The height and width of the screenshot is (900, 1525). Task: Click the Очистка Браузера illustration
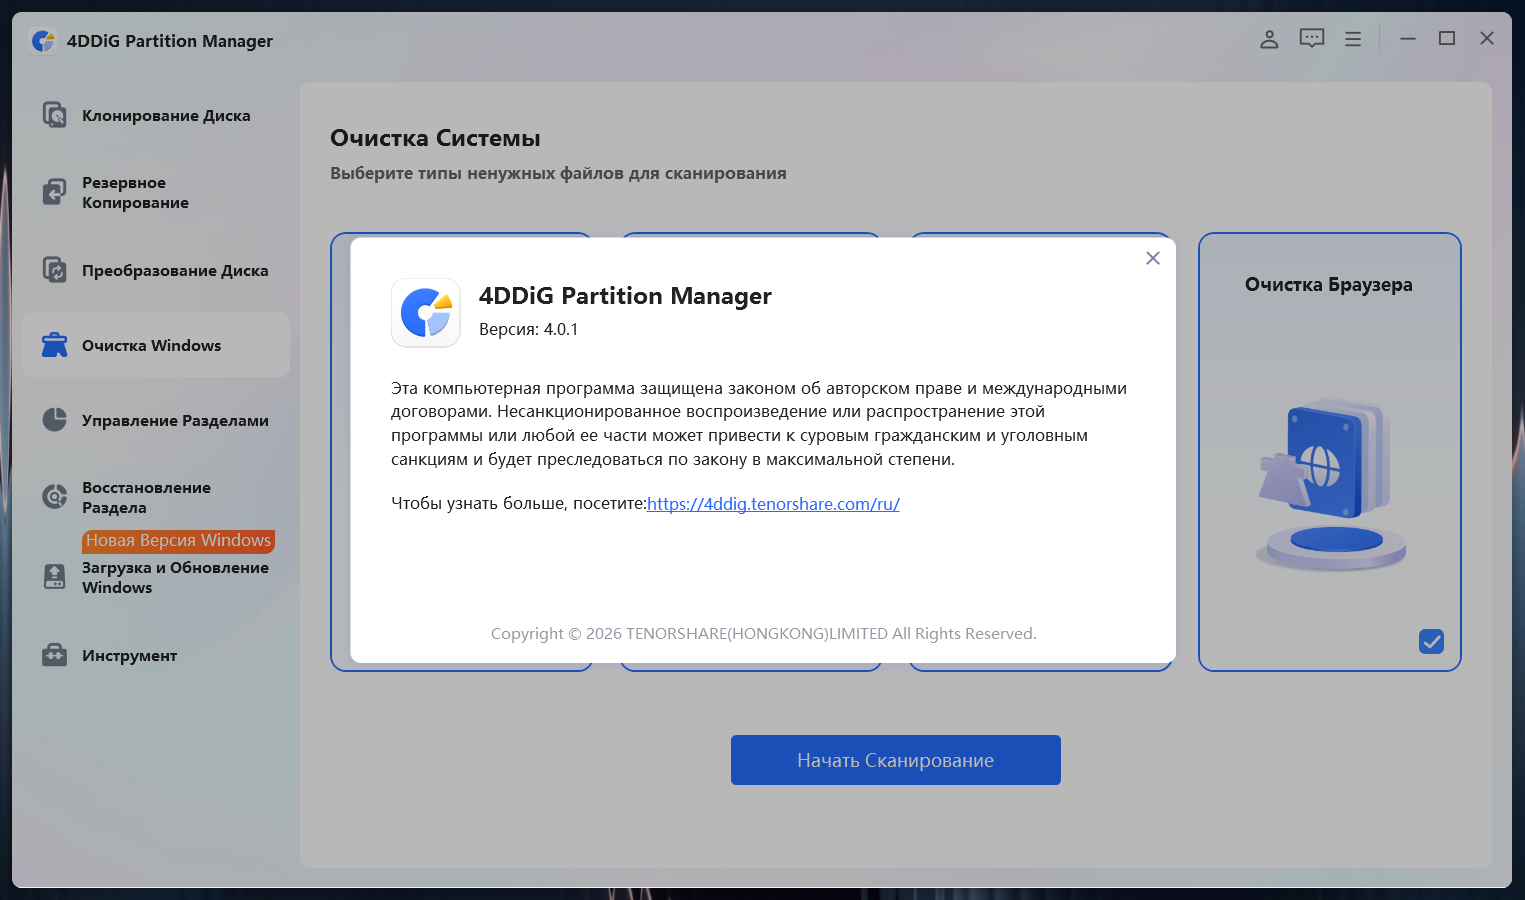(x=1330, y=484)
